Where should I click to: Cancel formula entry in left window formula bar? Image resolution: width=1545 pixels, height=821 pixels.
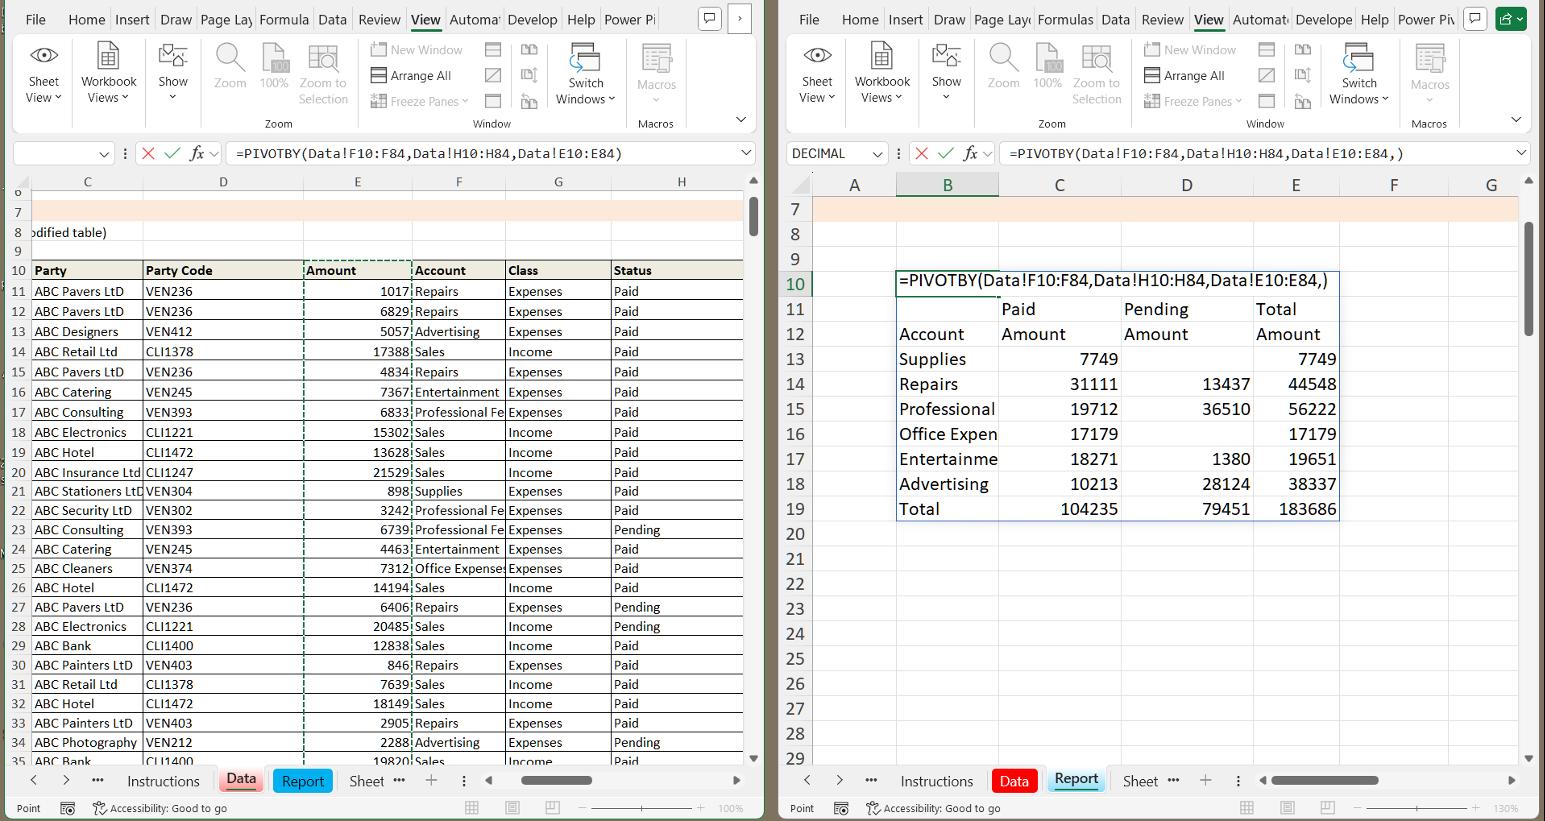pos(148,153)
